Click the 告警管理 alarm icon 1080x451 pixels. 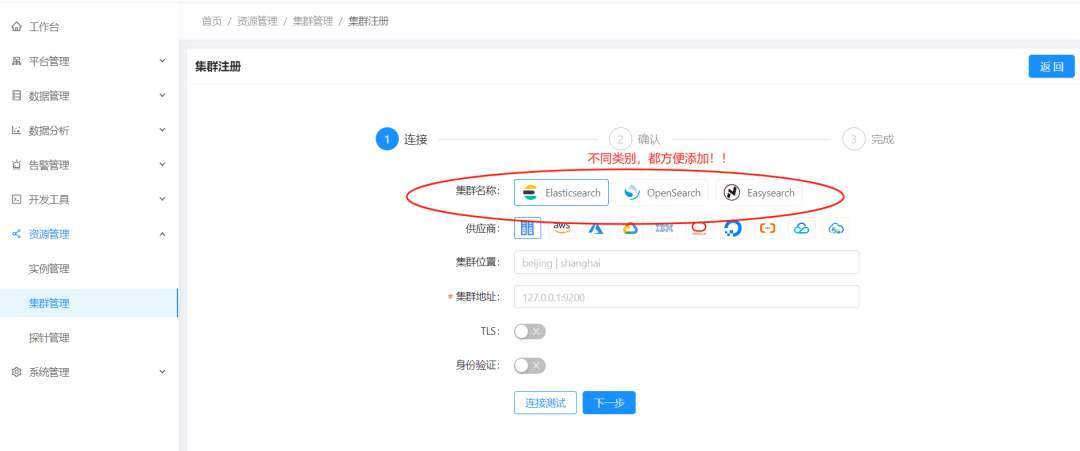(17, 165)
